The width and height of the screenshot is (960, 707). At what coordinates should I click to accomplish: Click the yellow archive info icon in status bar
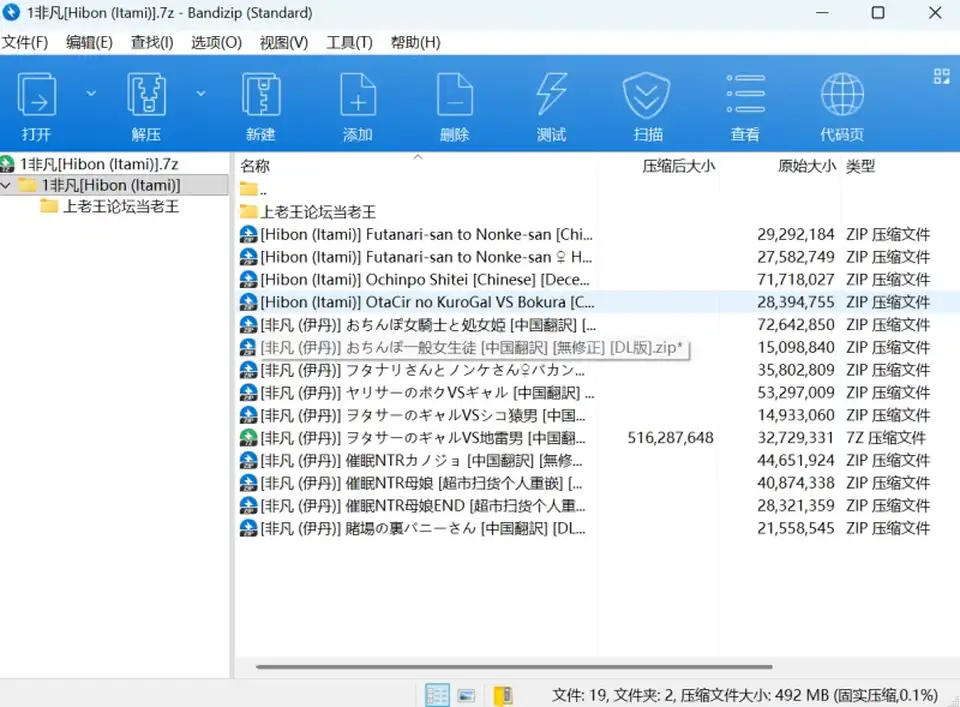coord(503,695)
